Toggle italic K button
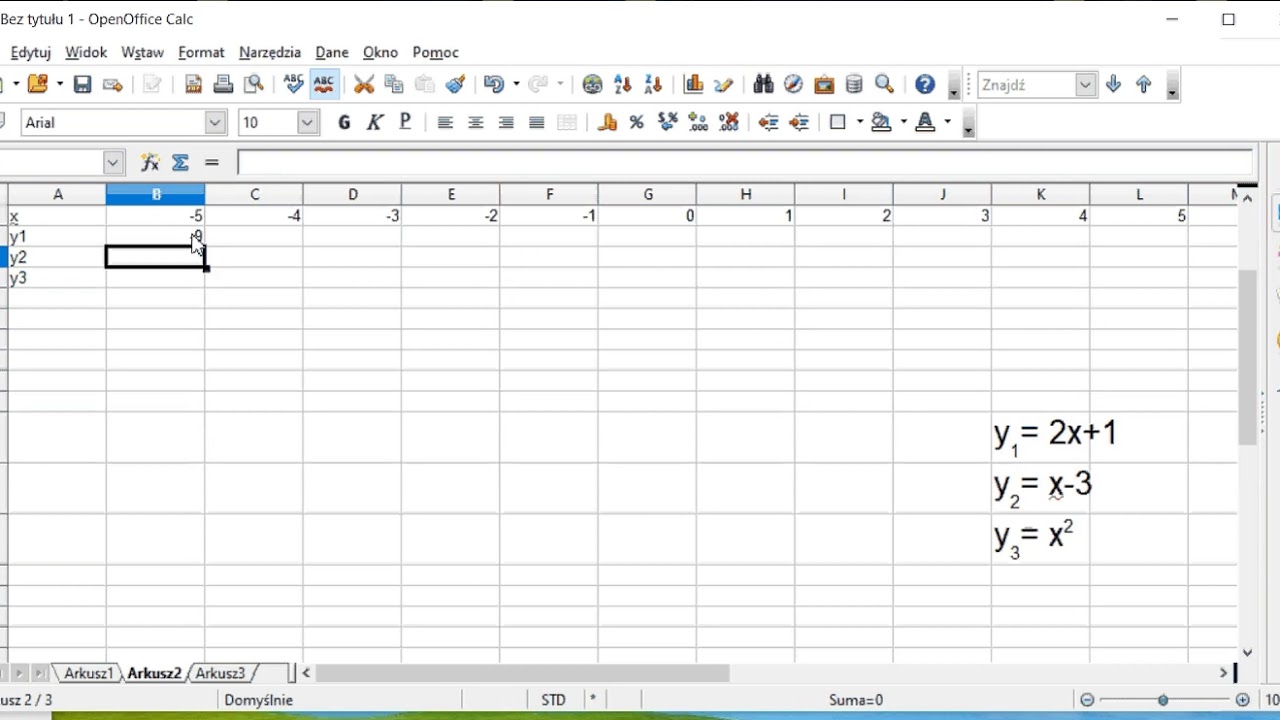 [x=375, y=123]
